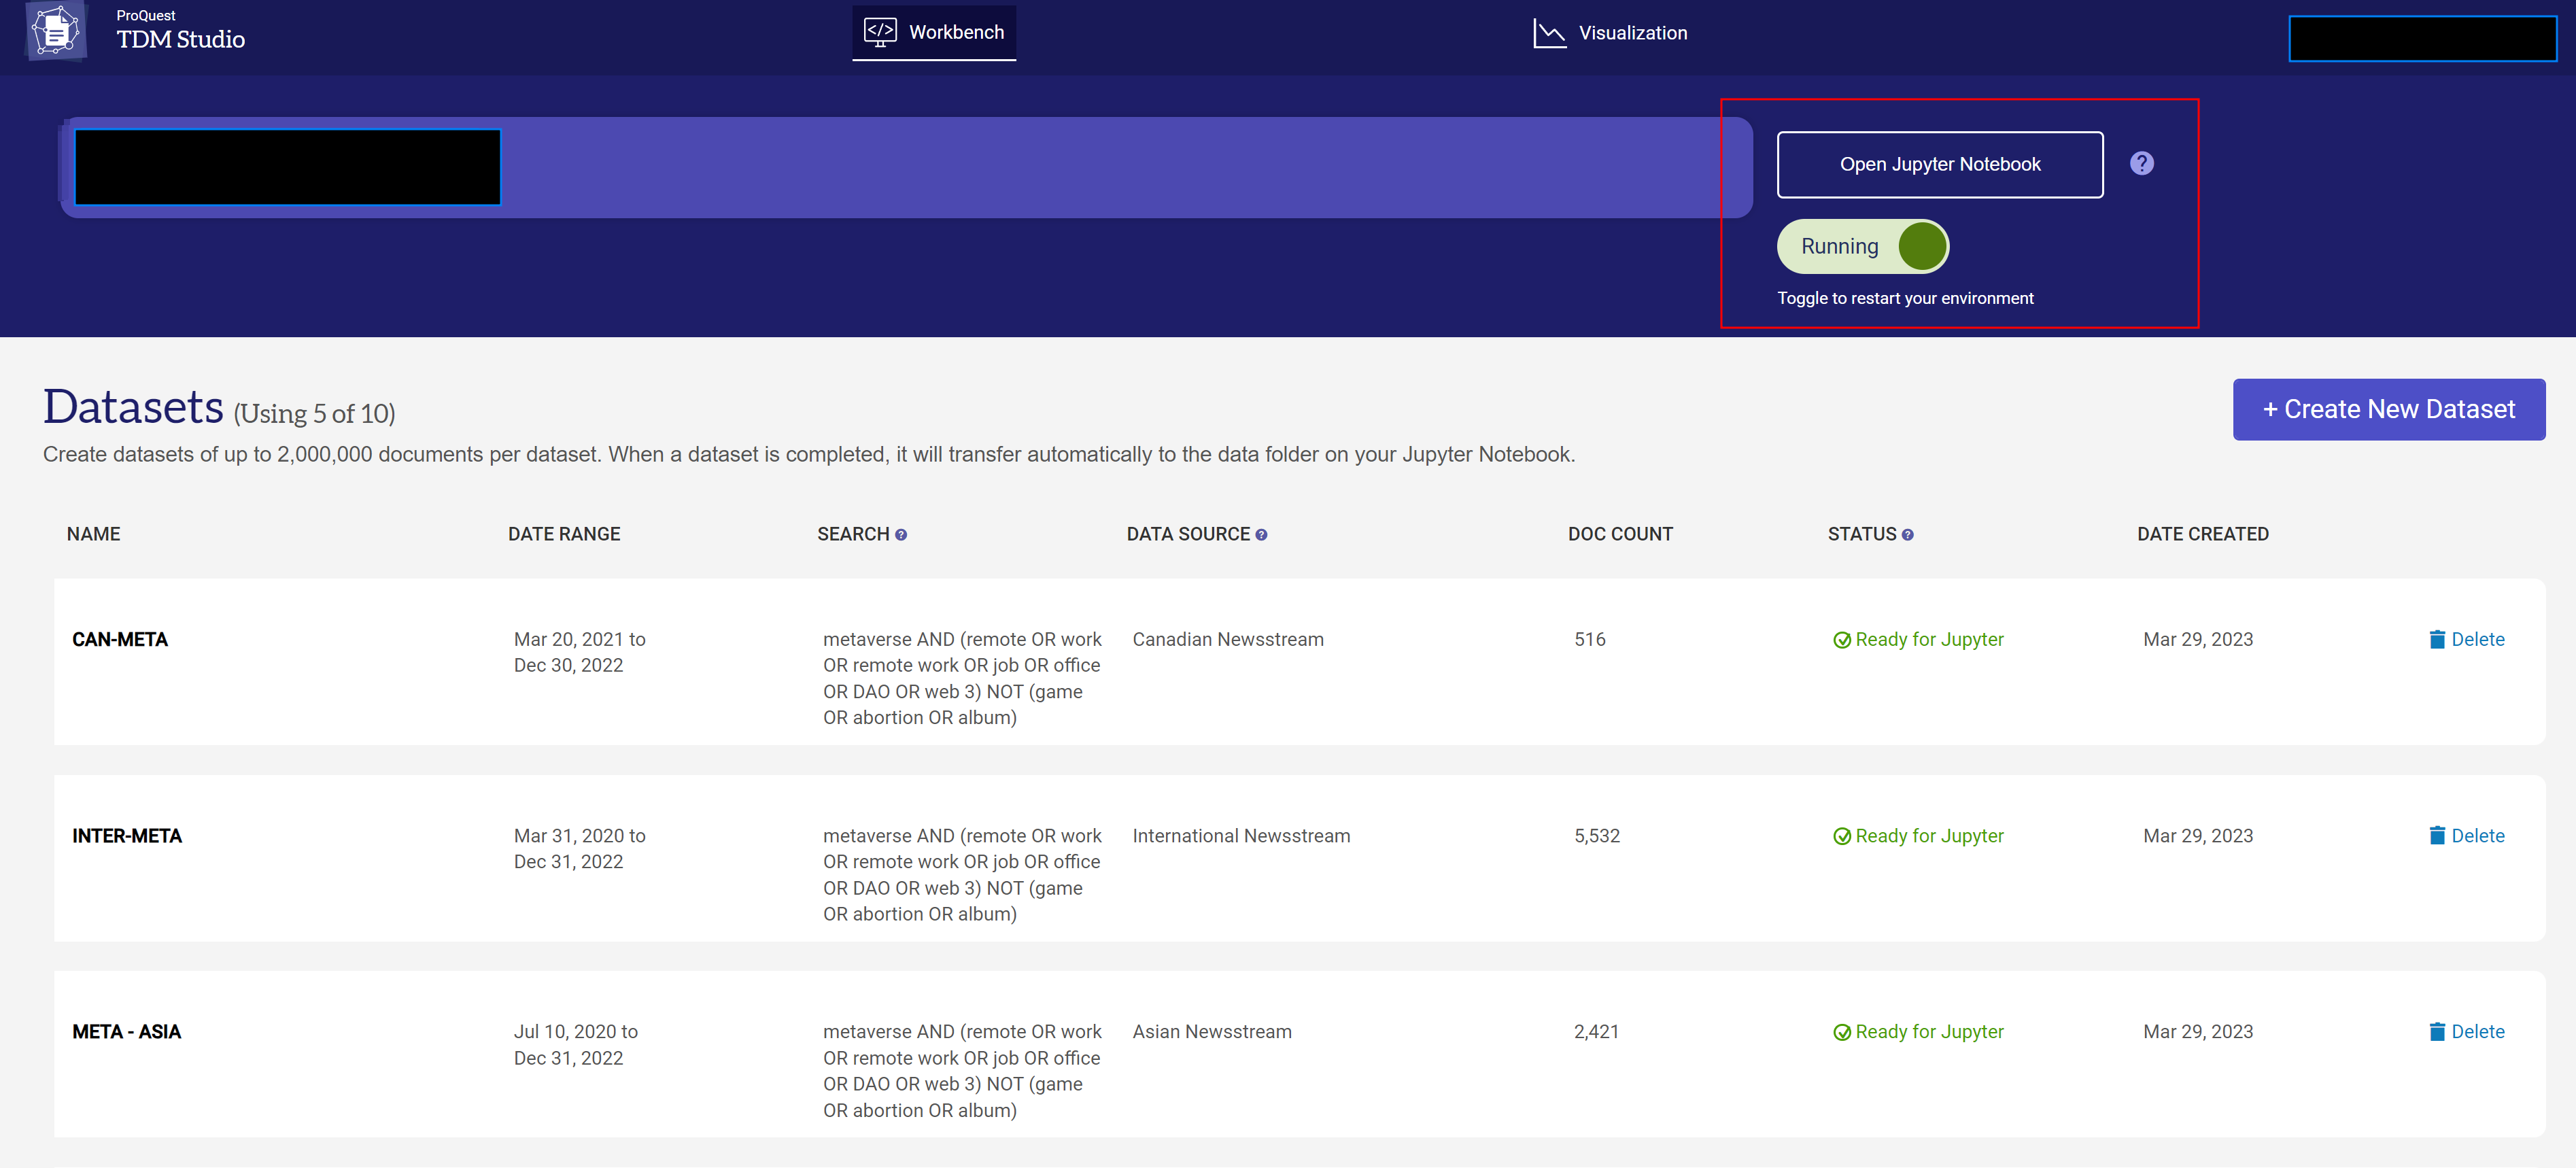The image size is (2576, 1168).
Task: Click the SEARCH column info icon
Action: 901,535
